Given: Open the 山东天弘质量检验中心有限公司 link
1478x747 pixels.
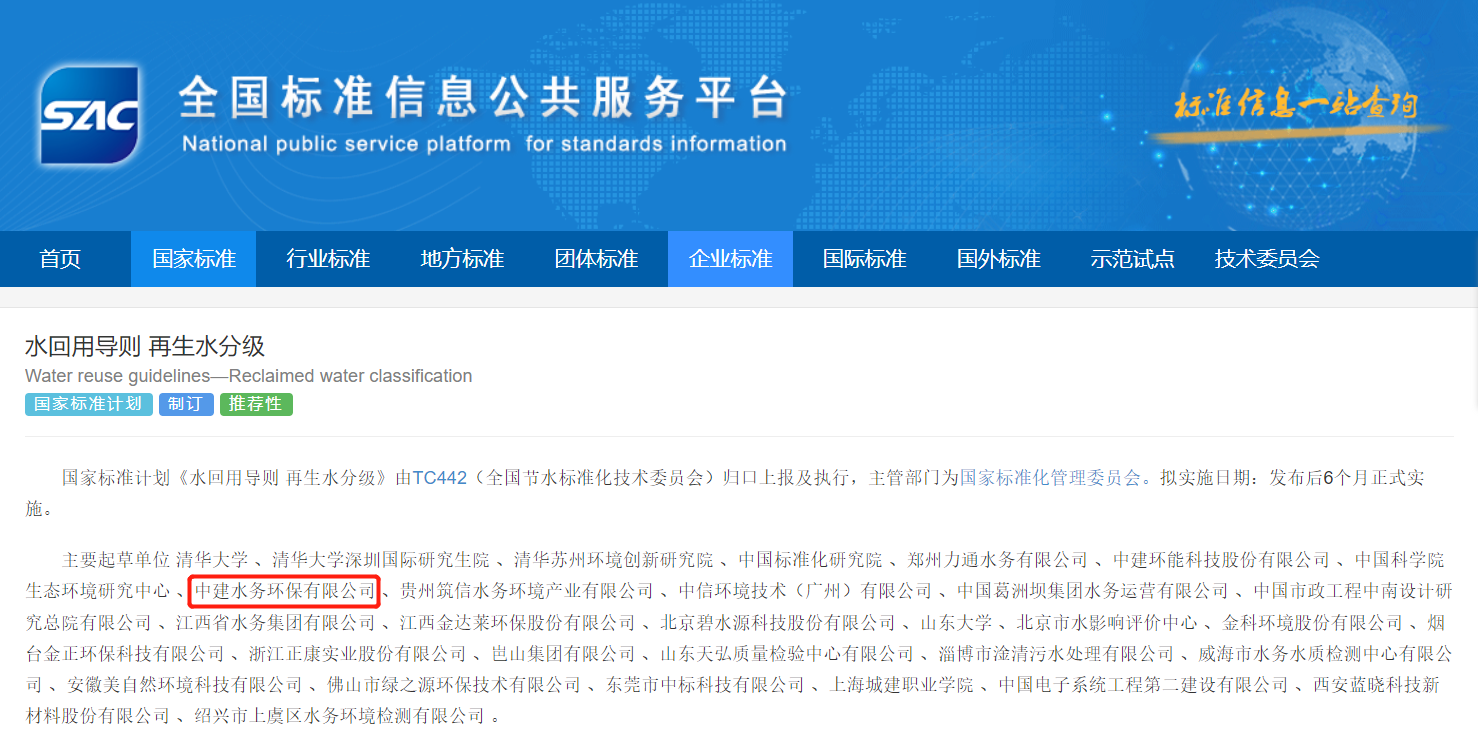Looking at the screenshot, I should [x=787, y=654].
